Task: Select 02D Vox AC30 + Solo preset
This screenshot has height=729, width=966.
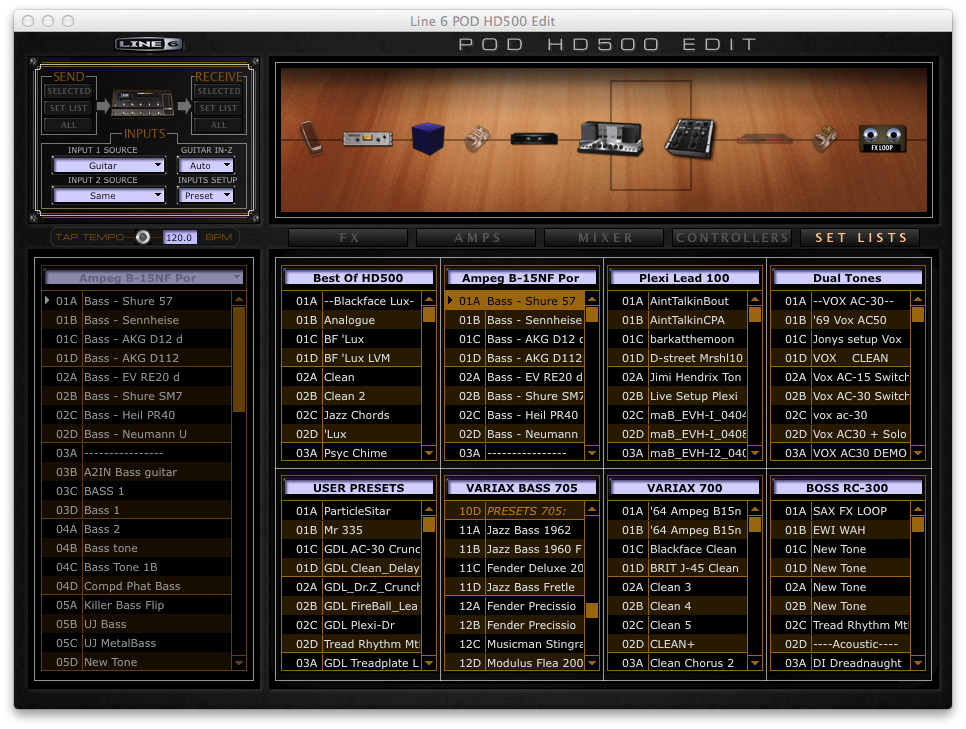Action: (840, 434)
